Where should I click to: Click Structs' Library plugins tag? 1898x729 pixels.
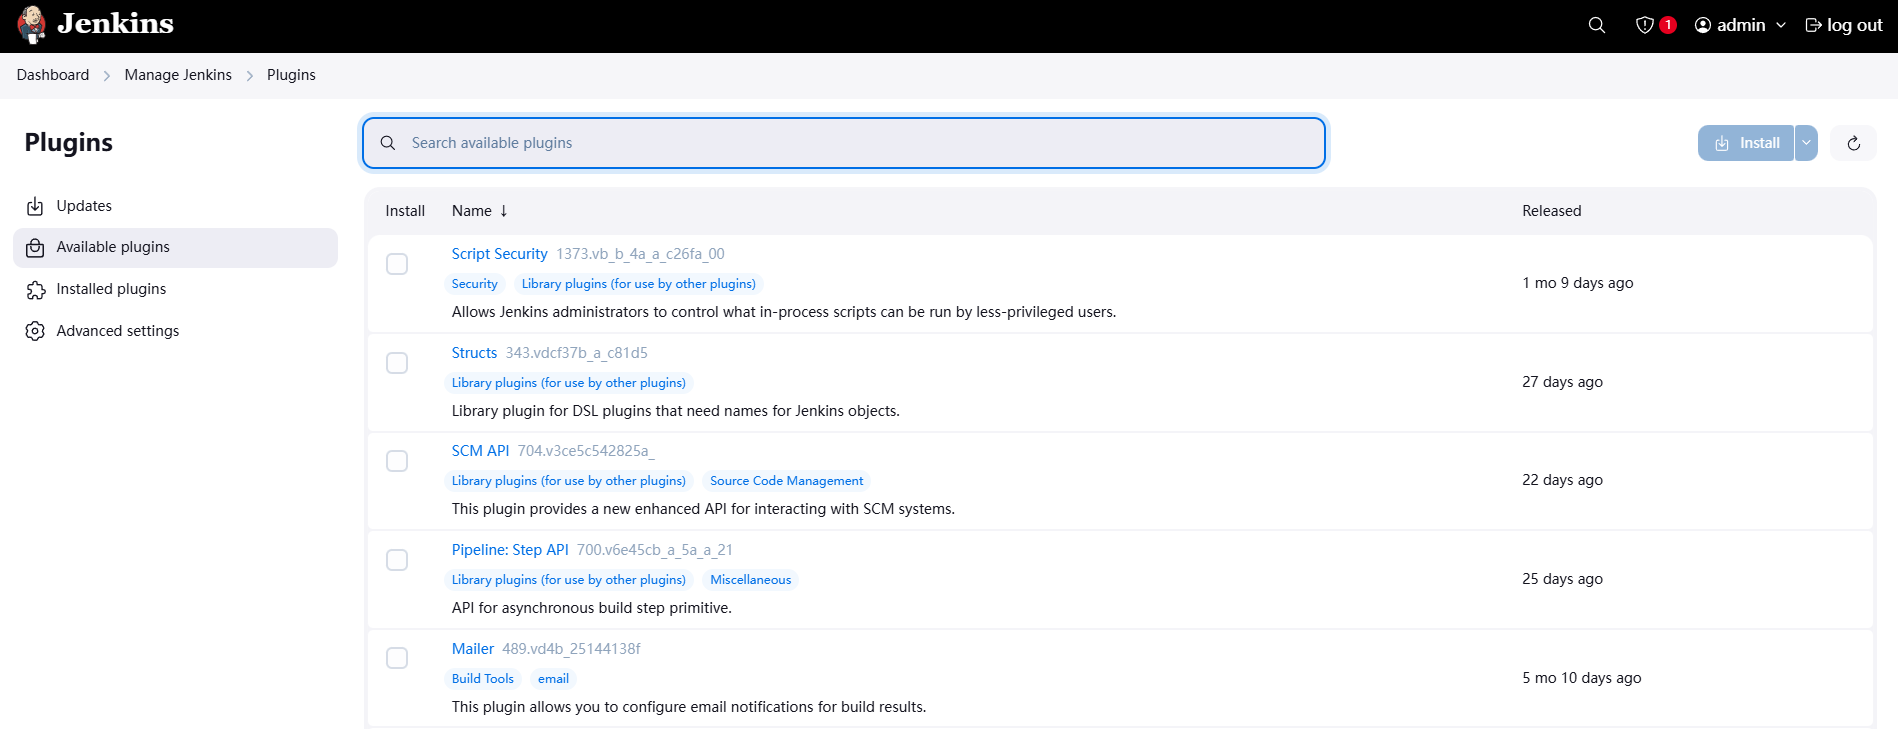[x=569, y=383]
